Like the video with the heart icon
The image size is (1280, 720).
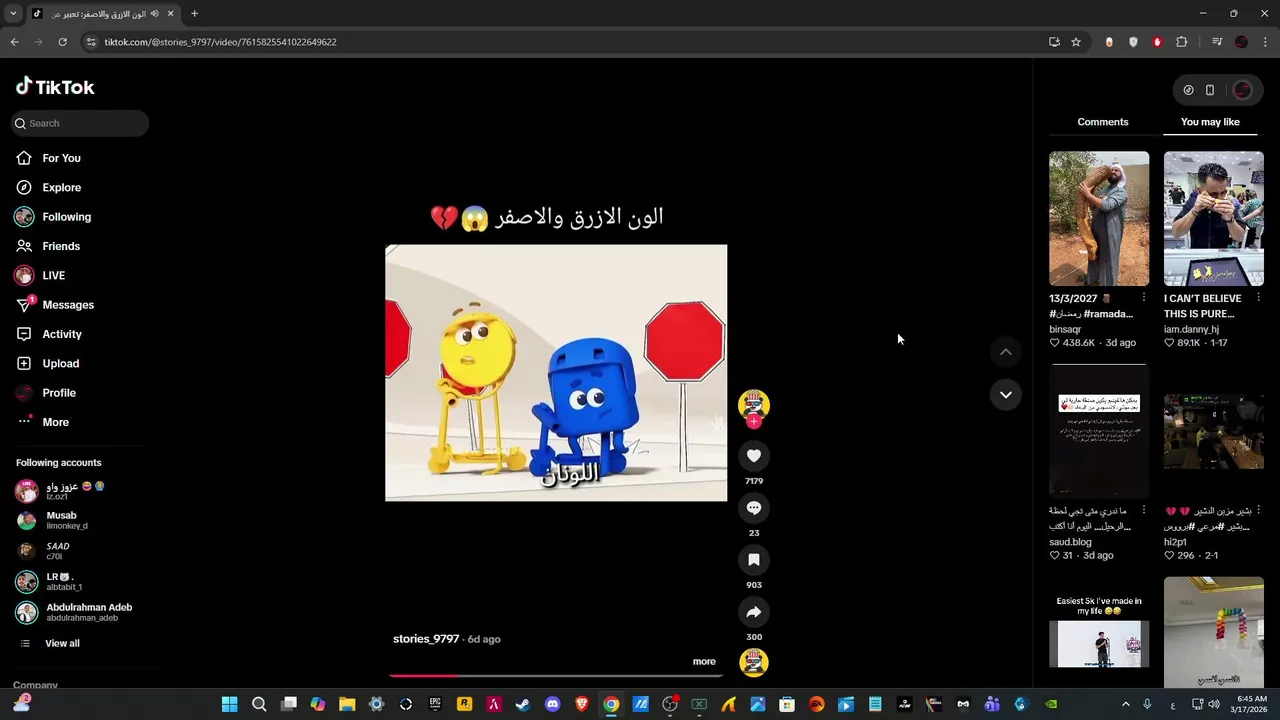tap(754, 456)
